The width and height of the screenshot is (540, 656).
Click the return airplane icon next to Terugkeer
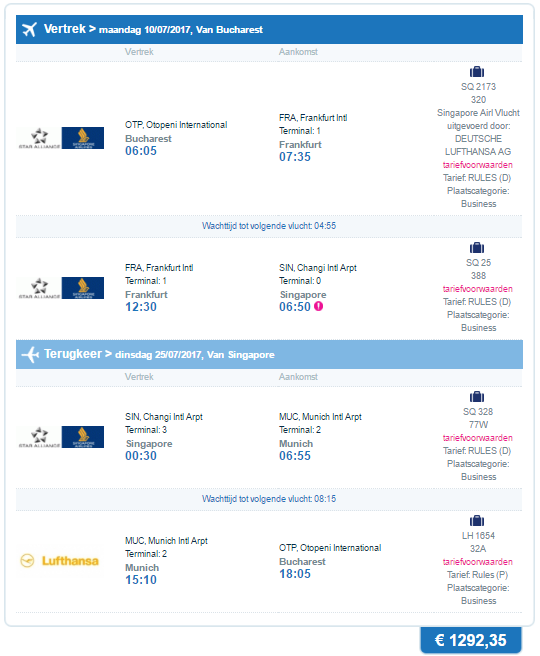[30, 354]
